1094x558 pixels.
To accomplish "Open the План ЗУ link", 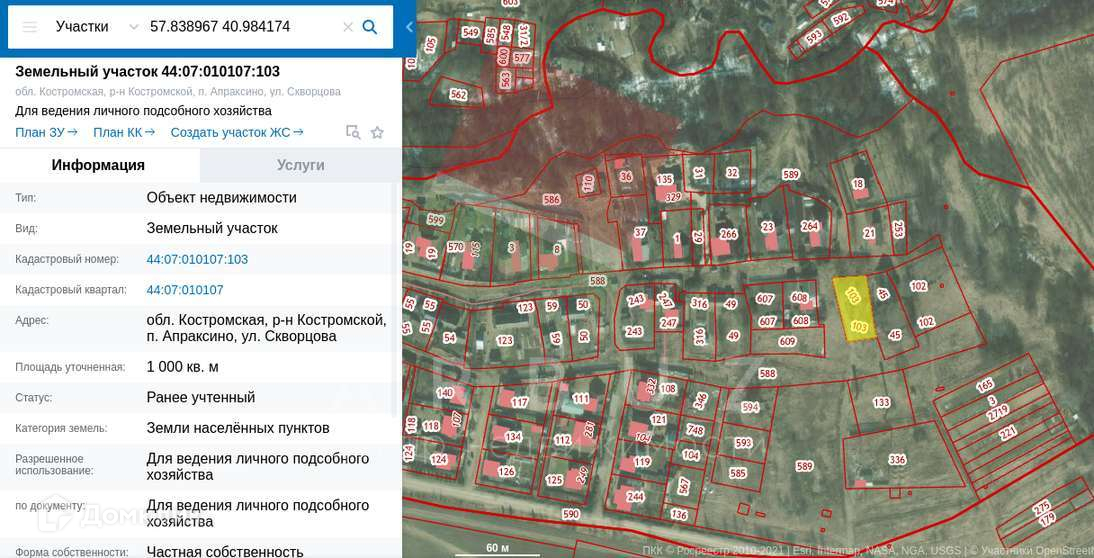I will [47, 133].
